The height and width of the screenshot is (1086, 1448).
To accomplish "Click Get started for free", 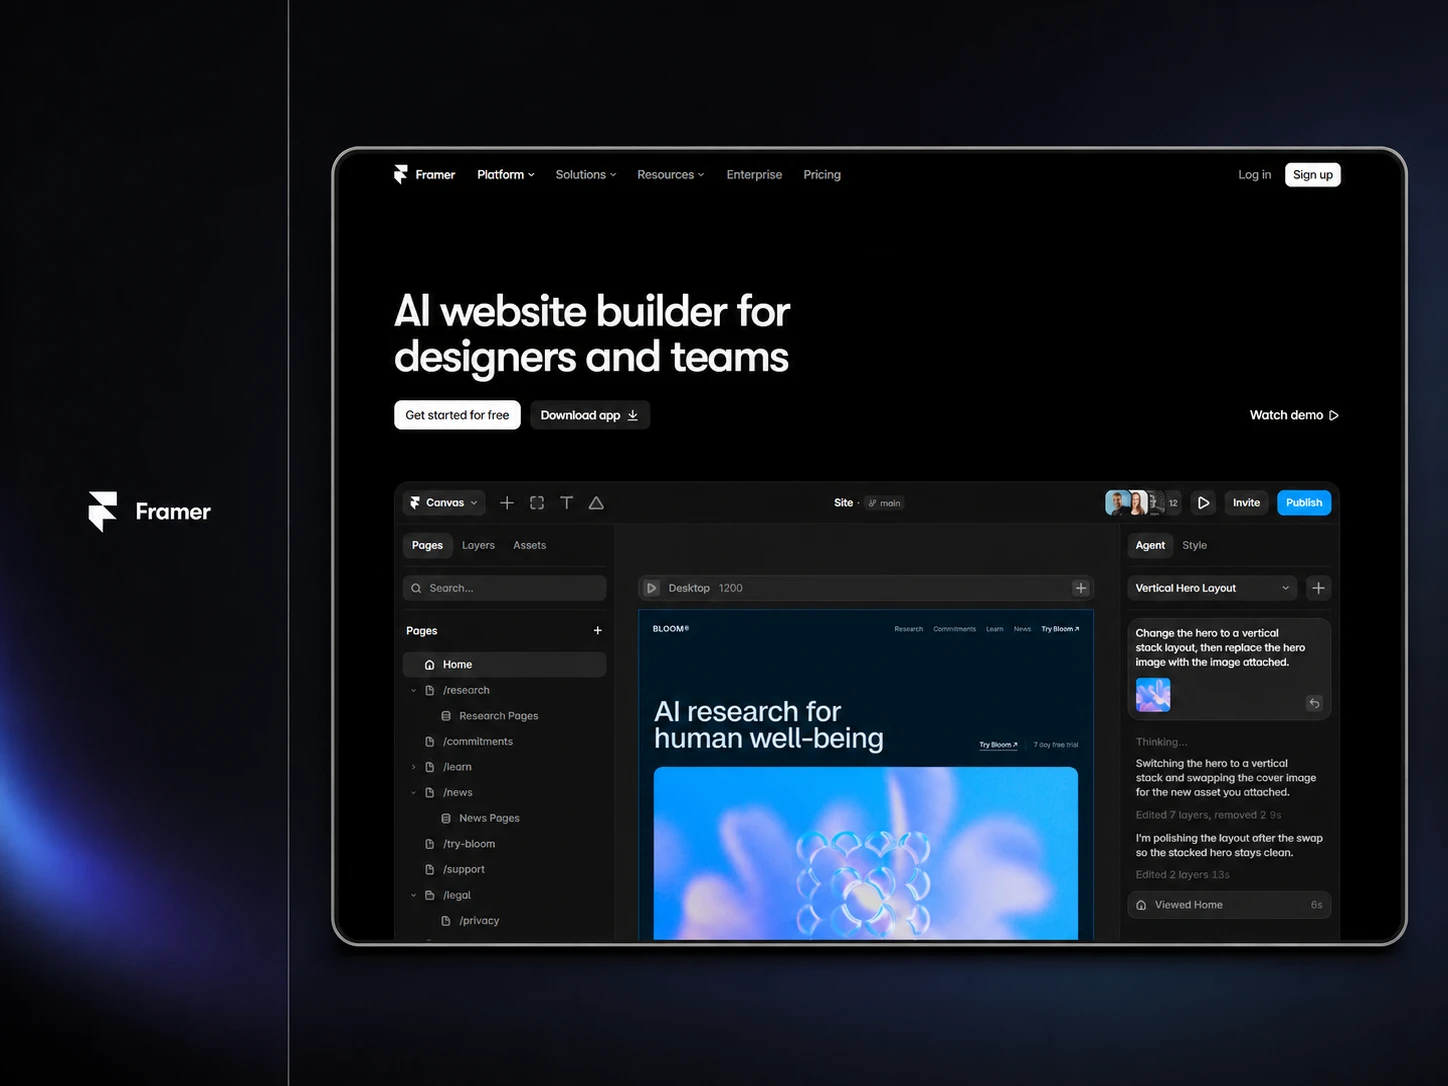I will point(457,415).
